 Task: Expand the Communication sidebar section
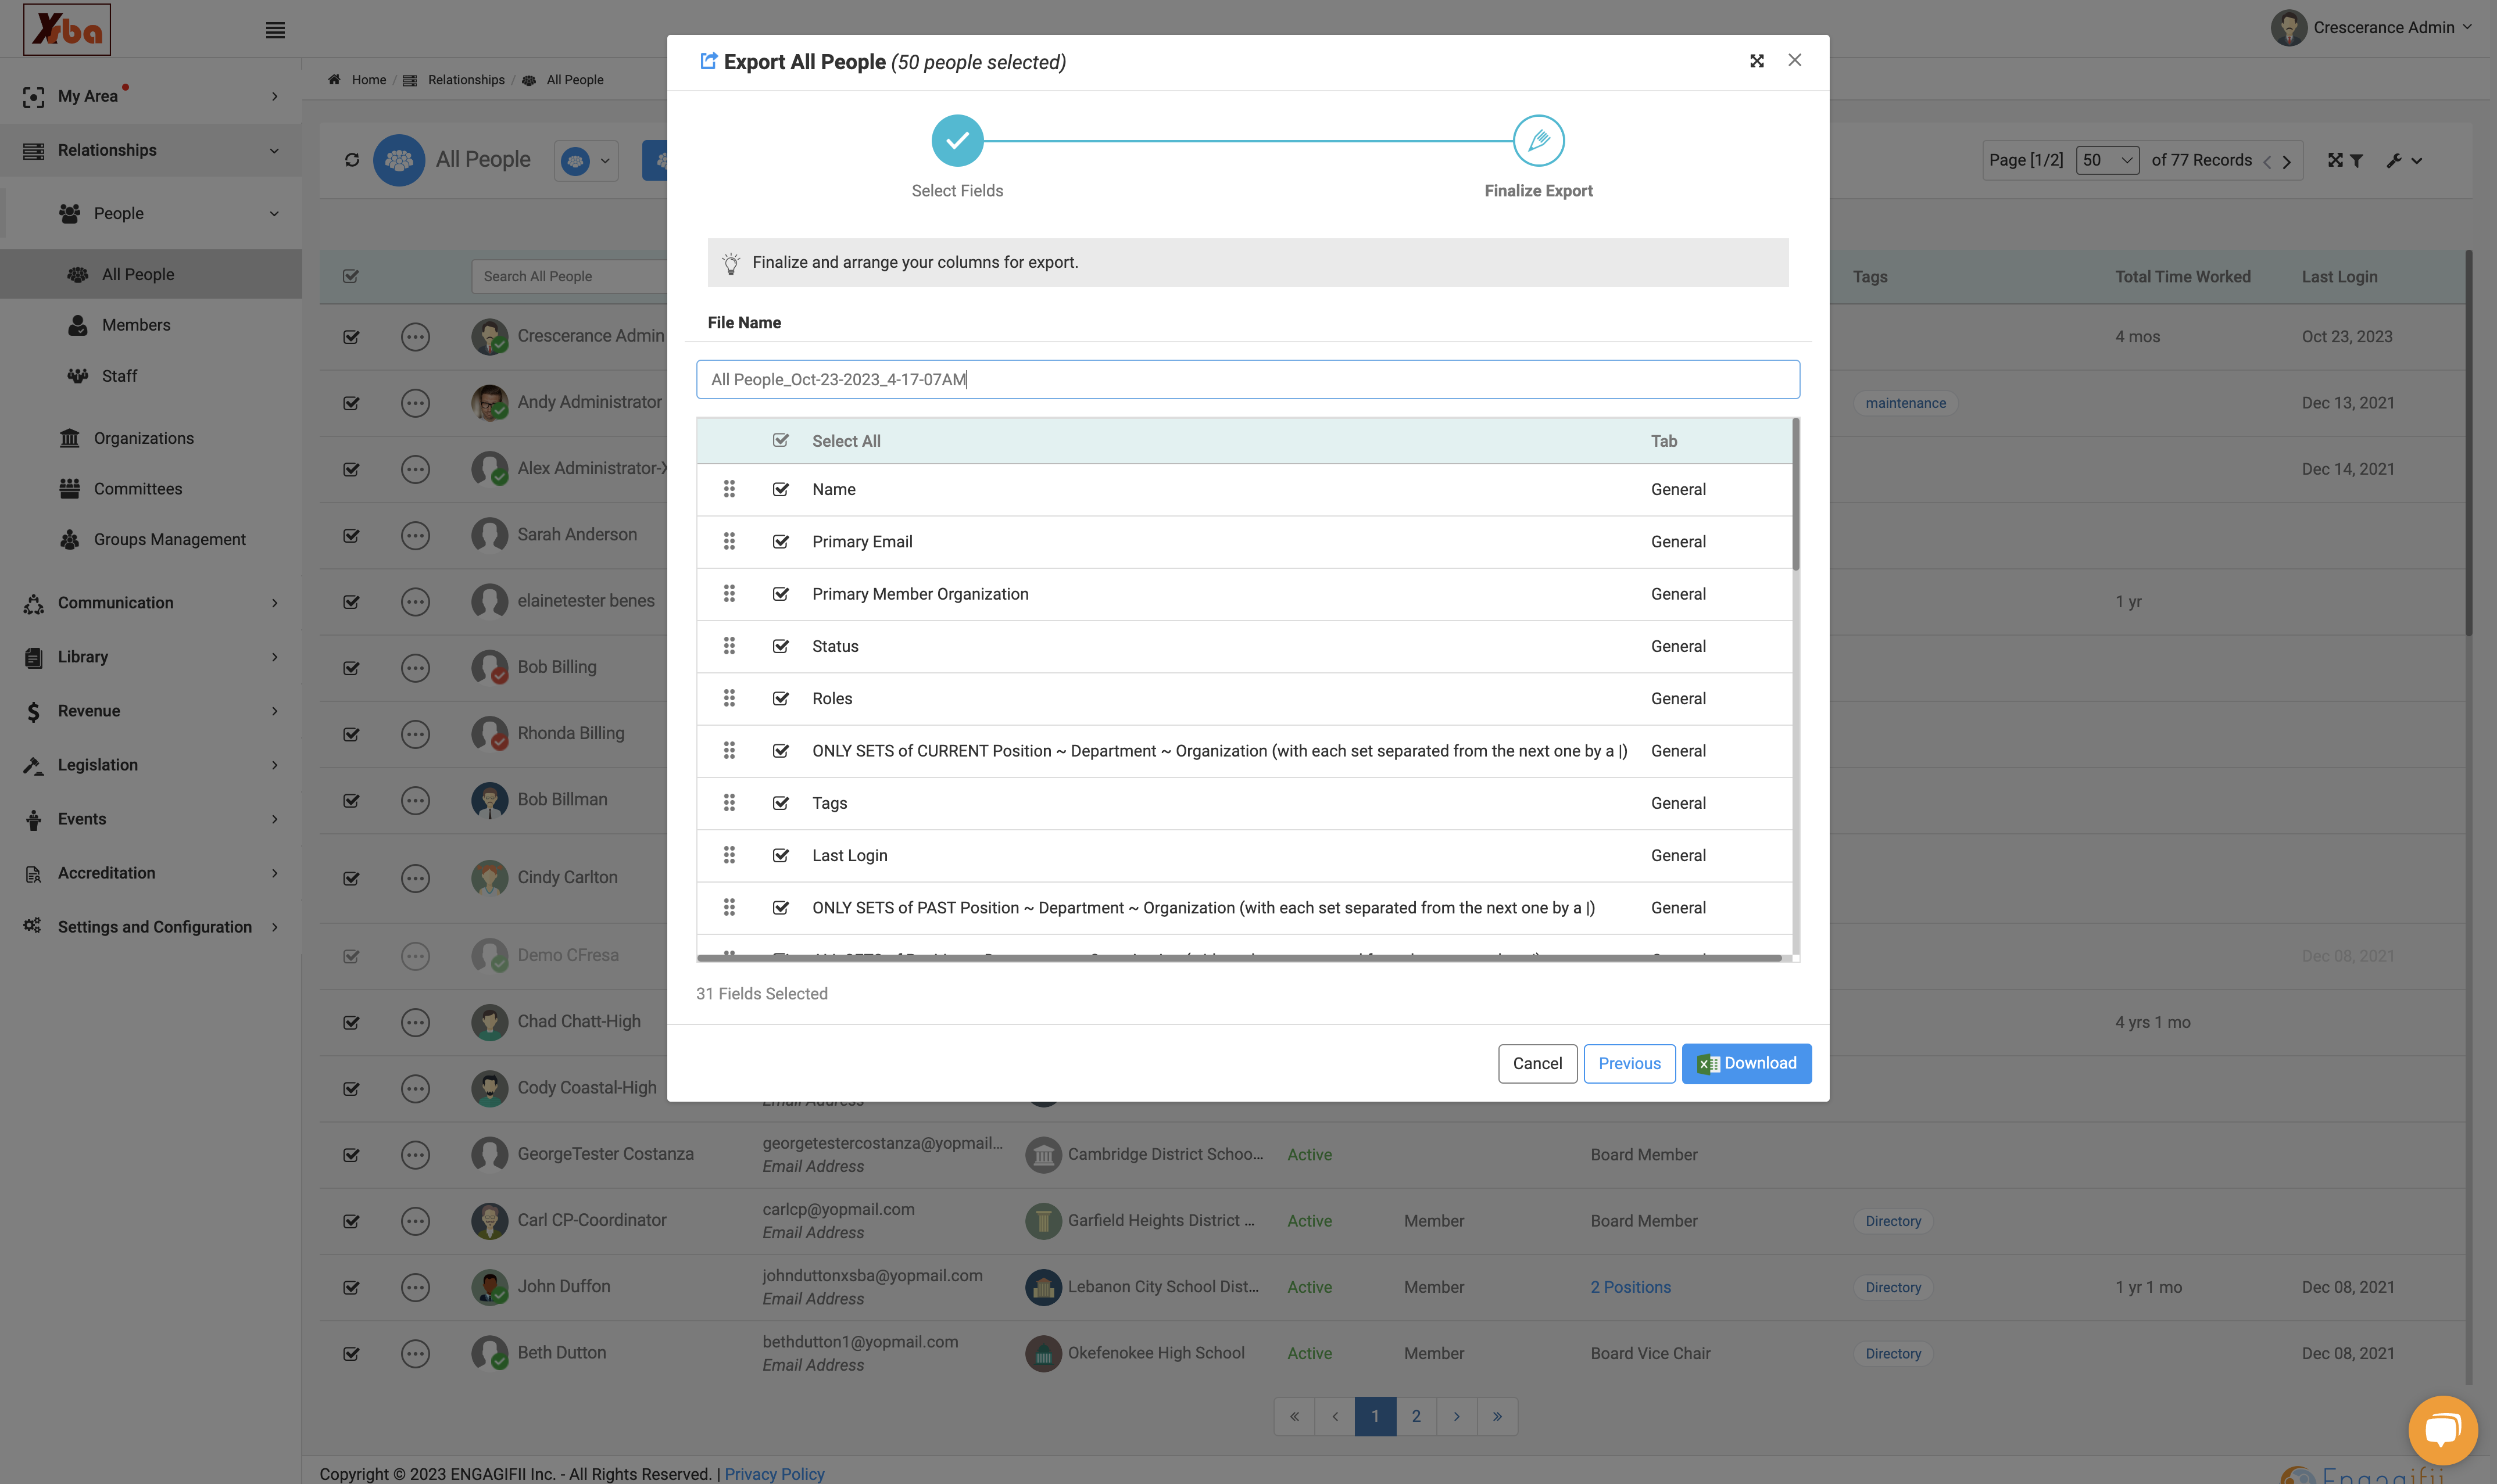151,603
